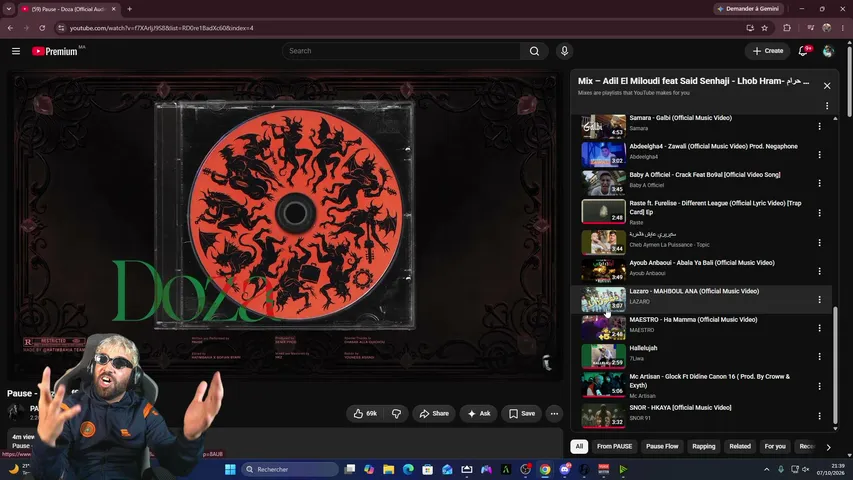Show more chips with right arrow
Screen dimensions: 853x480
tap(828, 447)
